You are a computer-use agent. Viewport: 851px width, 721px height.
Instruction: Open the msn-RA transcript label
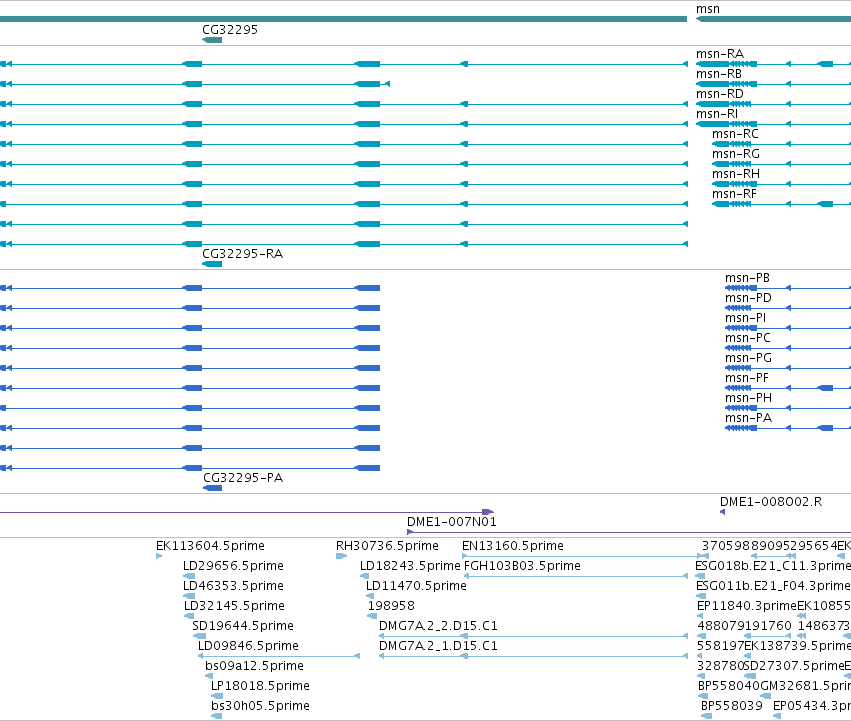[x=720, y=54]
